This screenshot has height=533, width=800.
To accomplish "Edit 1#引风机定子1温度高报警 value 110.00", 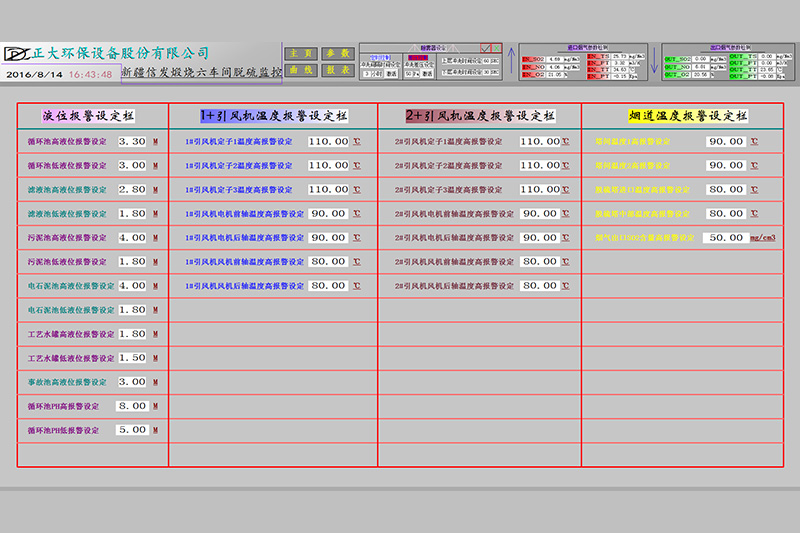I will point(329,141).
